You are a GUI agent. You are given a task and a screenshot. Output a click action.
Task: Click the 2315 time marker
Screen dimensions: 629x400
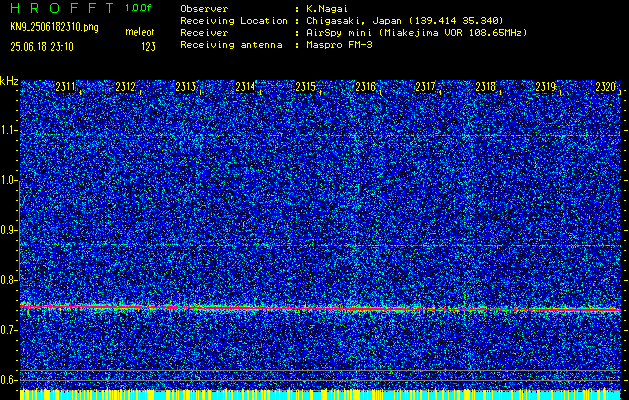coord(306,87)
